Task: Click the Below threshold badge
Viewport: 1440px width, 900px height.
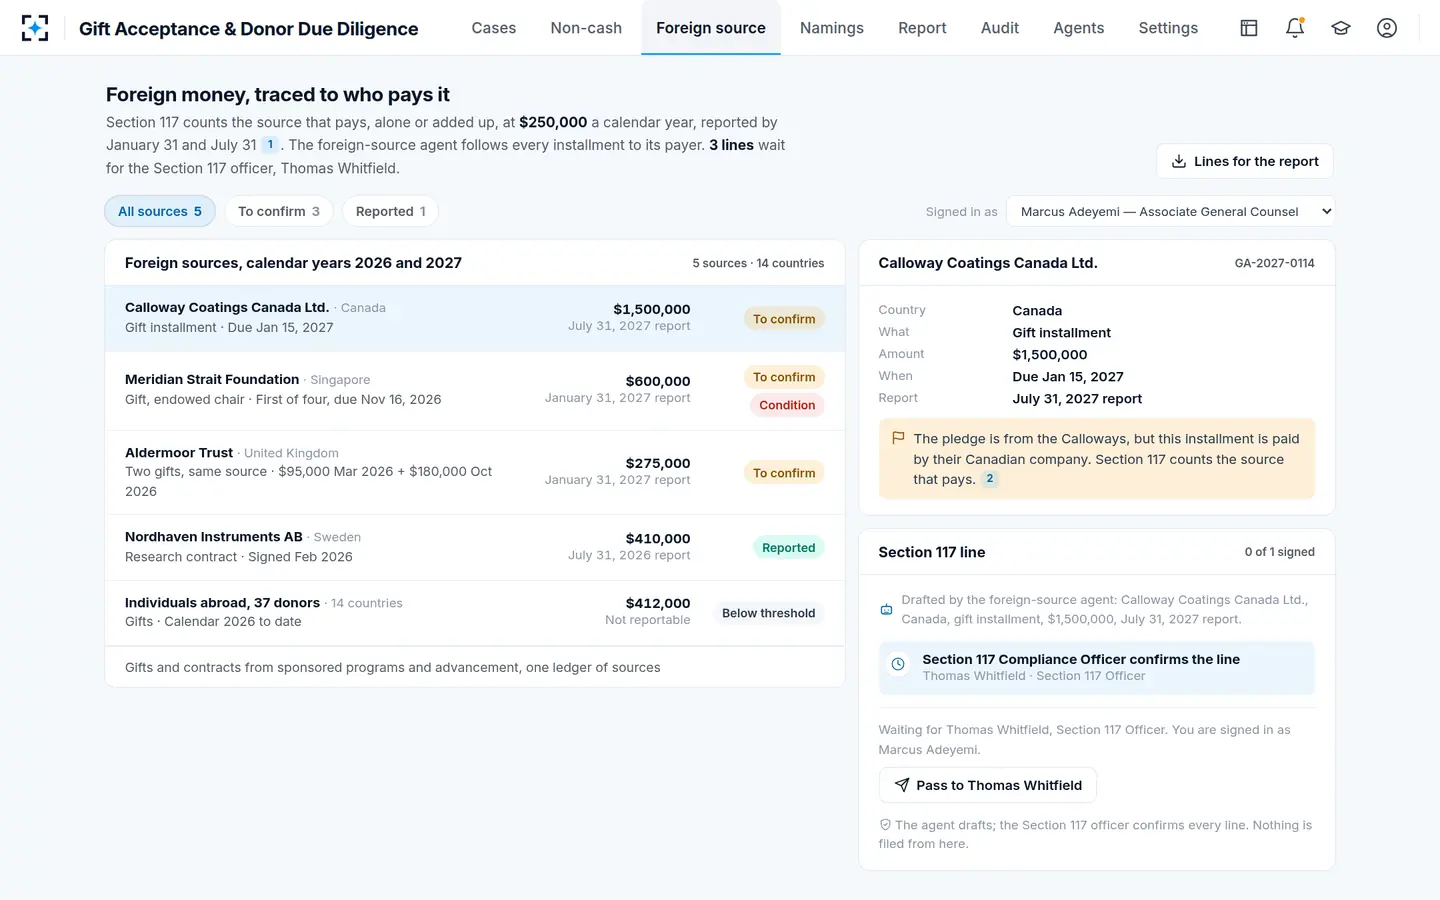Action: click(769, 613)
